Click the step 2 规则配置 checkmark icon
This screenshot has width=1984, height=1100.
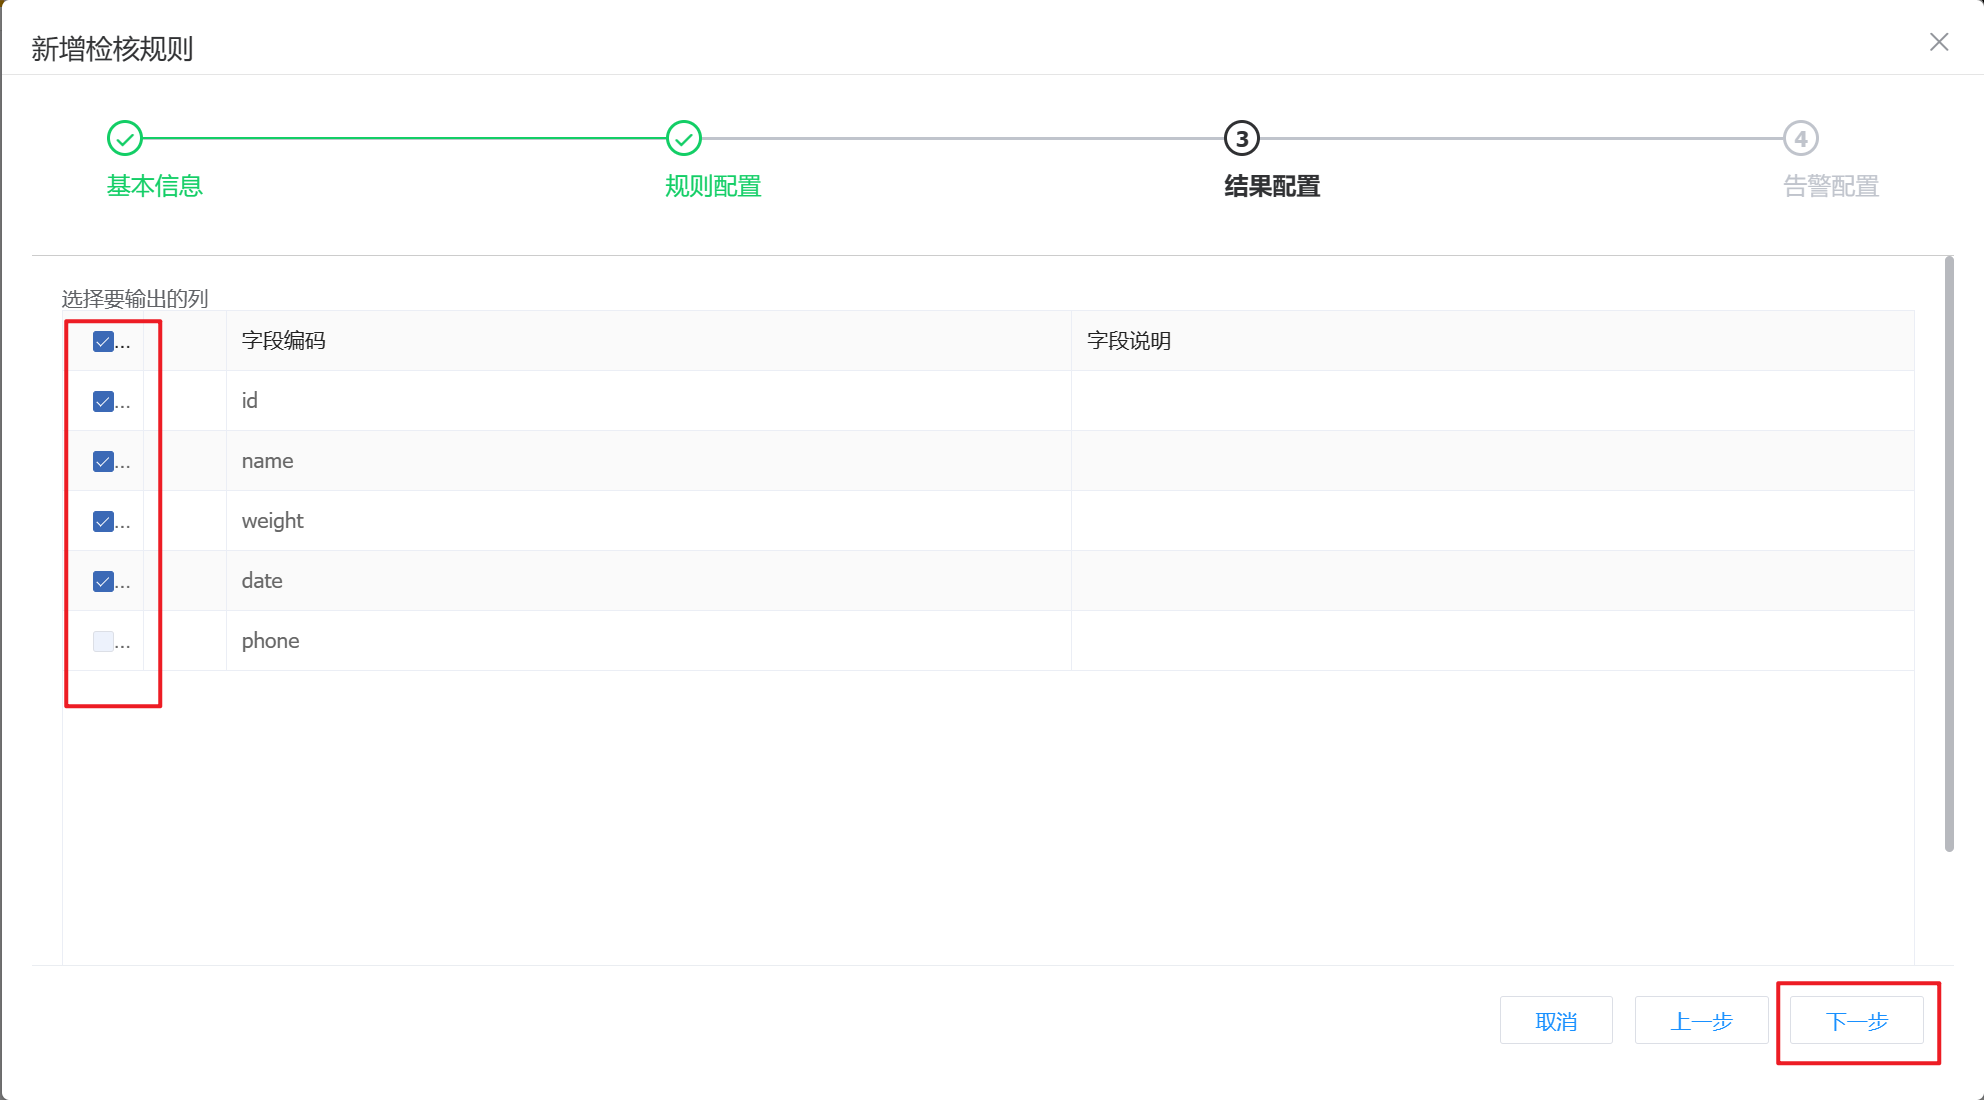click(x=684, y=139)
